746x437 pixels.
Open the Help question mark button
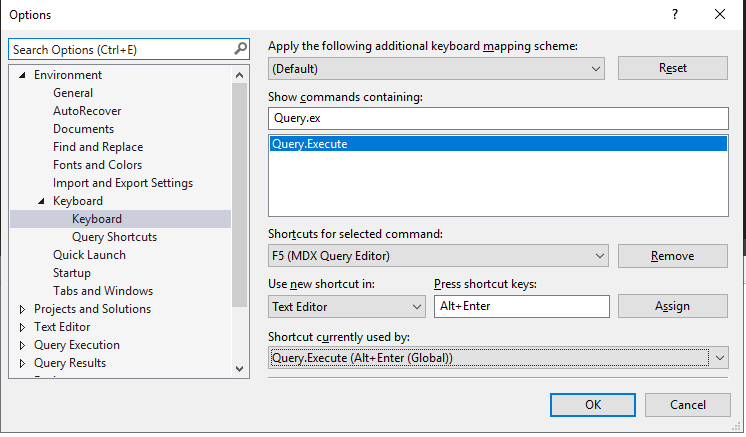pos(675,14)
